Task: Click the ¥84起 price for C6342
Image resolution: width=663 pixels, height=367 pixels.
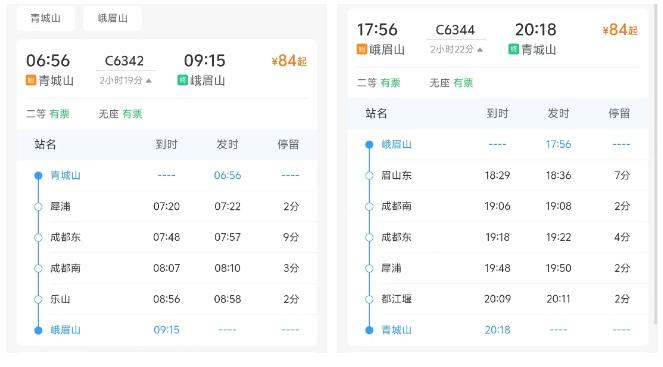Action: click(289, 61)
